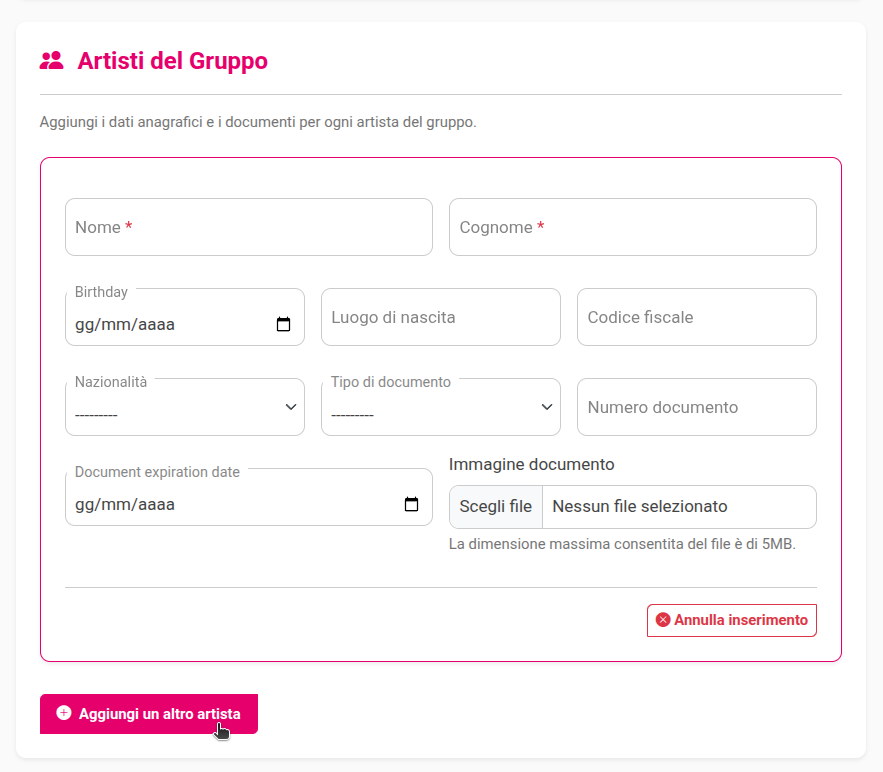Click the Birthday date field
883x772 pixels.
coord(185,317)
